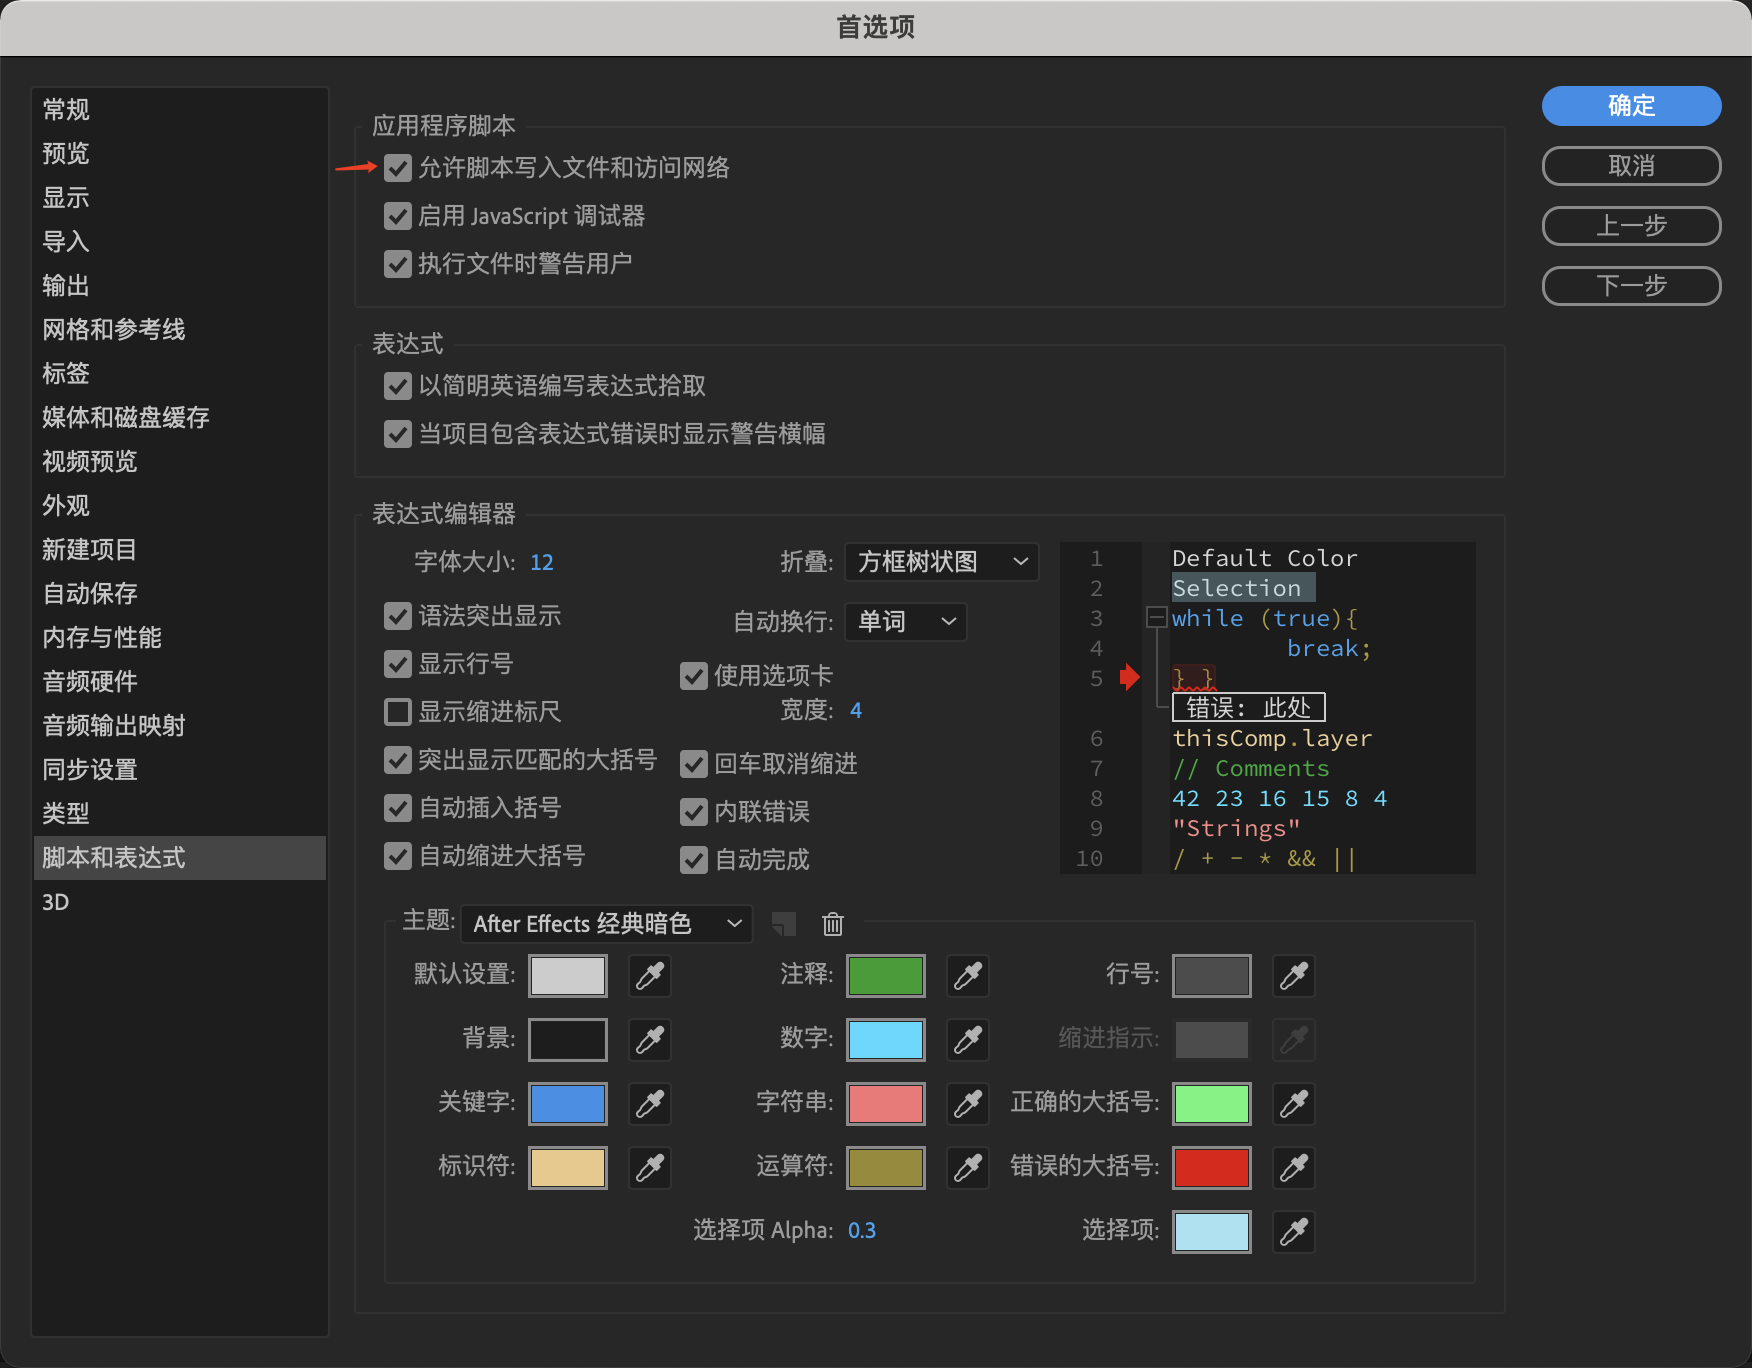Click the eyedropper beside 错误的大括号
Image resolution: width=1752 pixels, height=1368 pixels.
pos(1292,1168)
